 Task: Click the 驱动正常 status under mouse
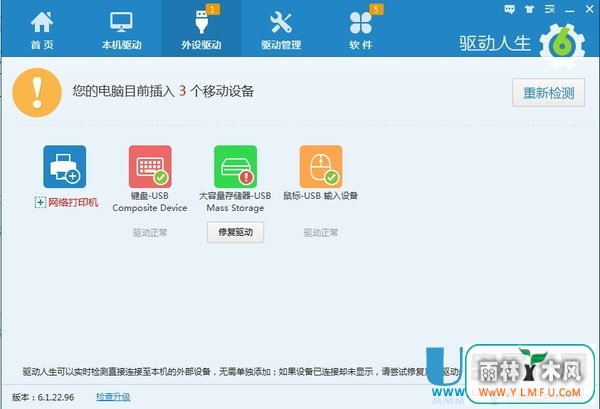click(x=321, y=233)
